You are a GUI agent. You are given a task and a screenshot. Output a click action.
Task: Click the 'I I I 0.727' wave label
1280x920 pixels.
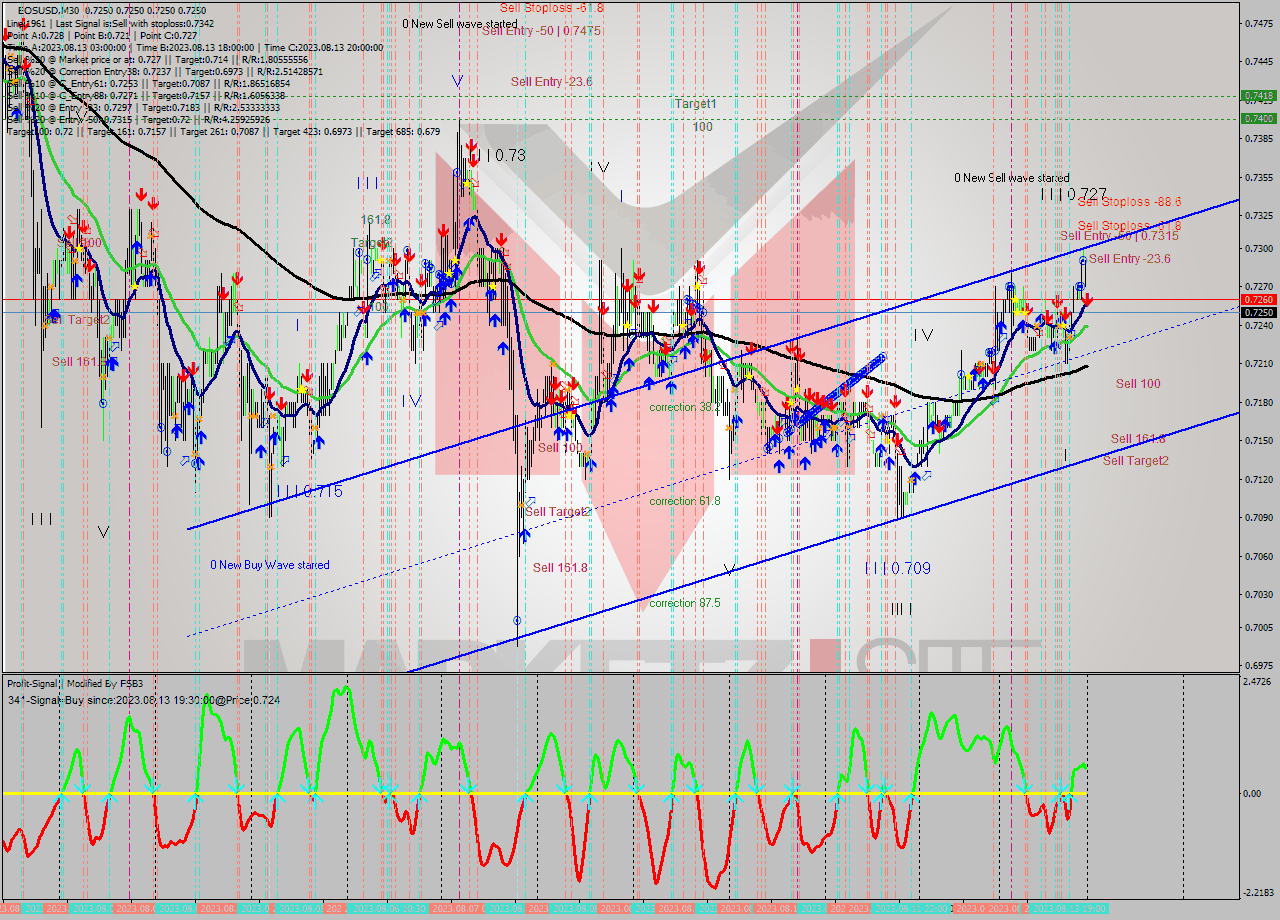1074,195
